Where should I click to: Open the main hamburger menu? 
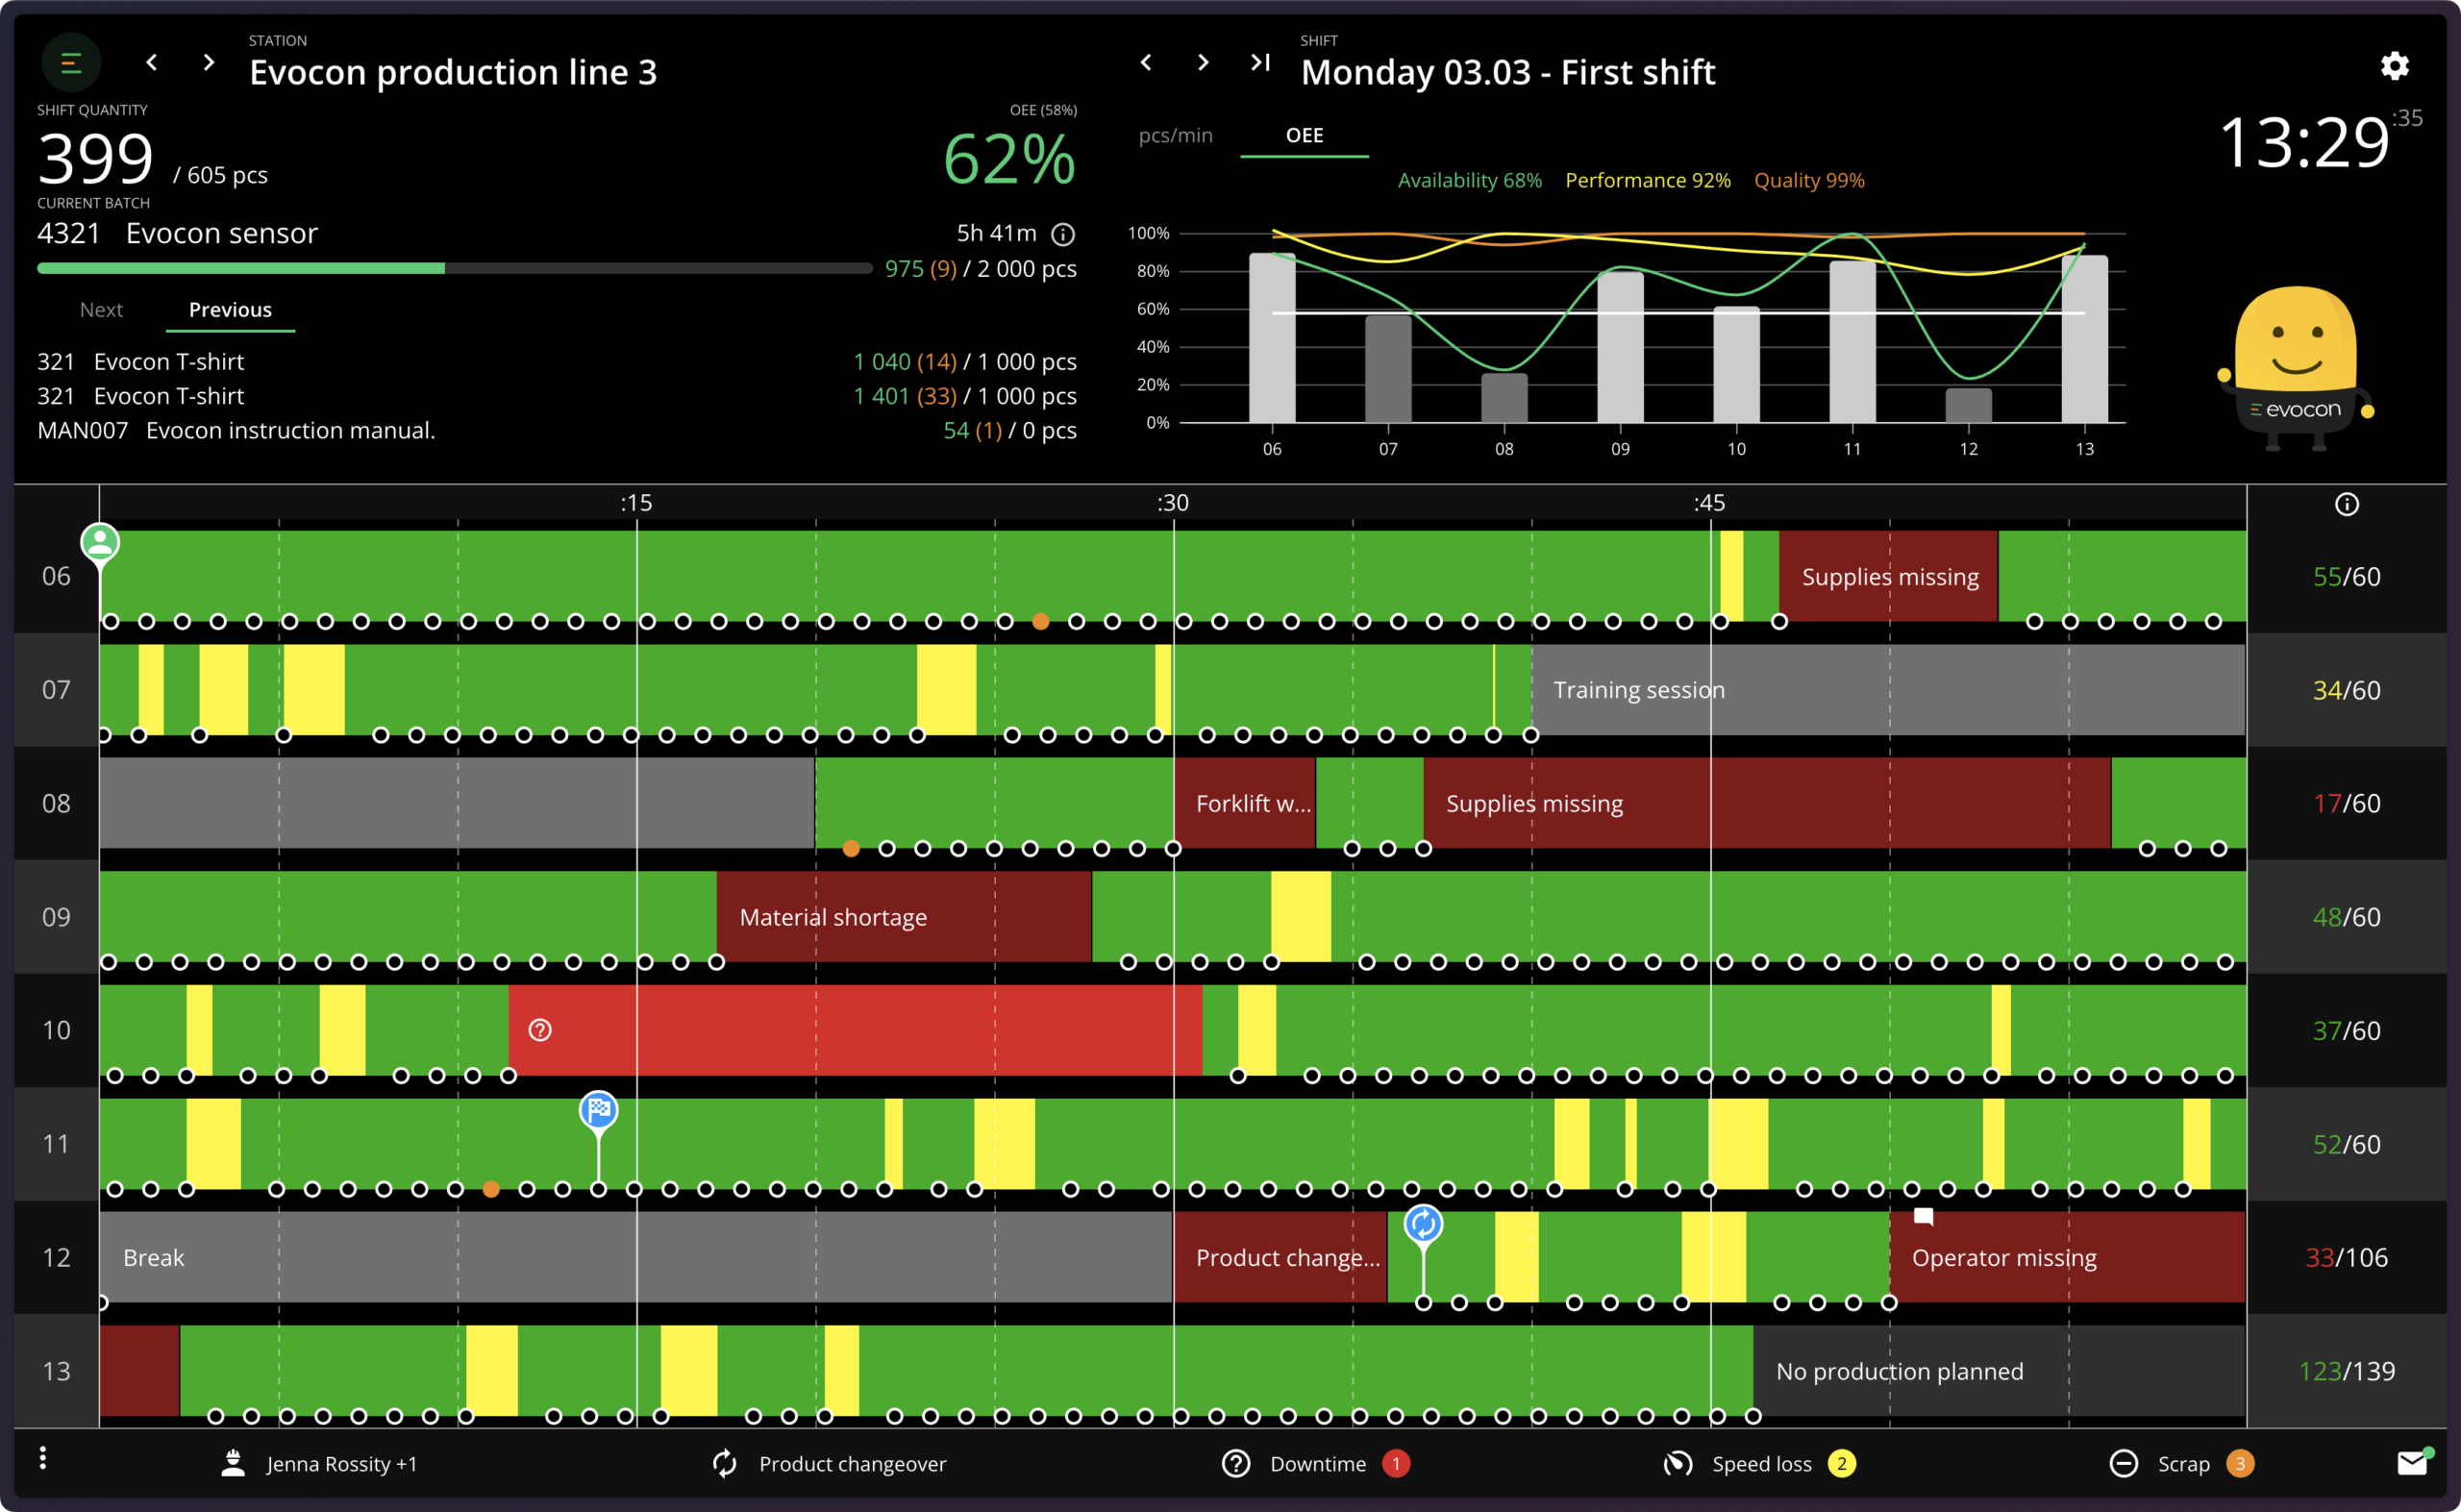[x=71, y=64]
